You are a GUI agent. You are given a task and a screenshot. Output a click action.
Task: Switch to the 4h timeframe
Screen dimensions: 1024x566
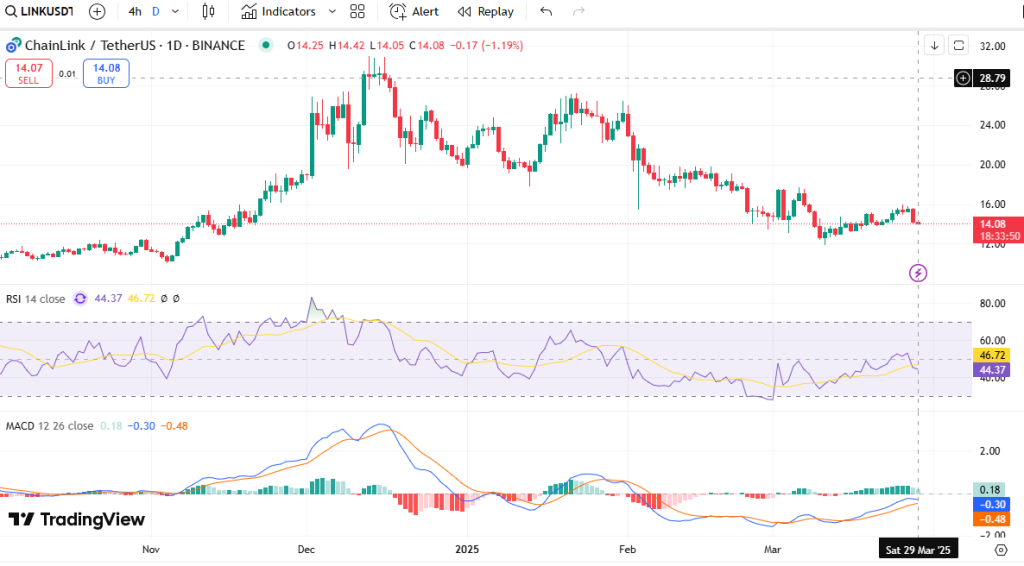135,11
